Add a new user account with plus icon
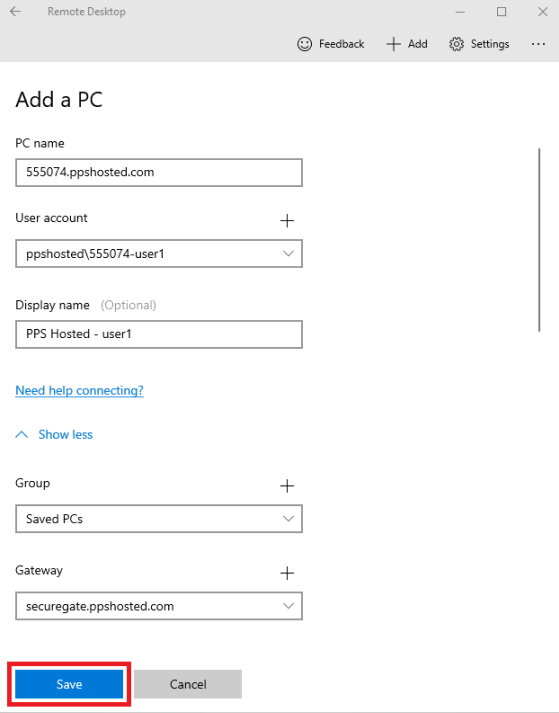The width and height of the screenshot is (559, 713). (x=287, y=221)
